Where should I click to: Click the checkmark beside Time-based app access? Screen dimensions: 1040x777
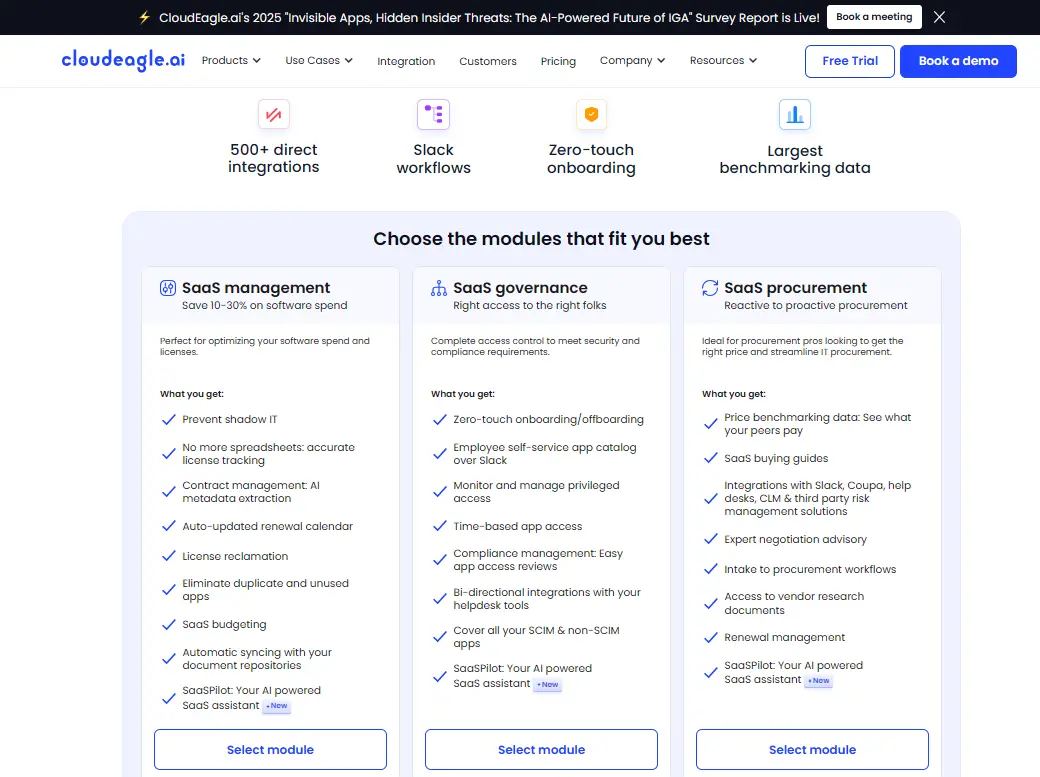(x=439, y=526)
